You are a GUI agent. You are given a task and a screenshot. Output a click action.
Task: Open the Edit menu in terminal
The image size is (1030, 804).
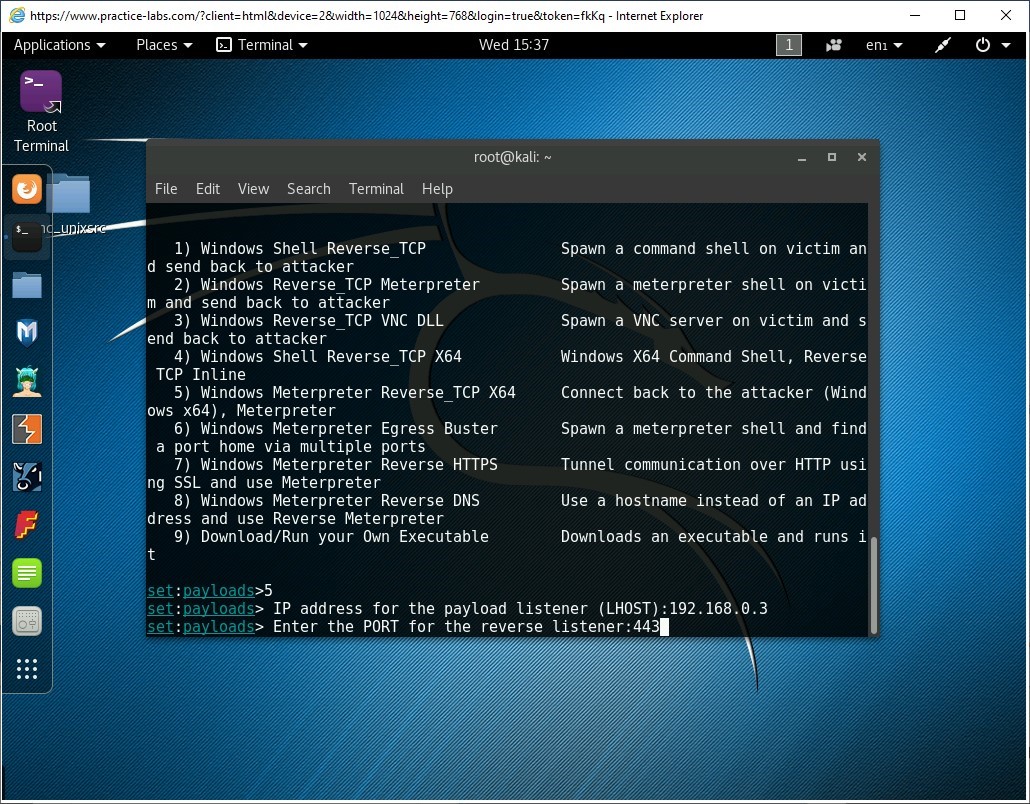[x=208, y=189]
